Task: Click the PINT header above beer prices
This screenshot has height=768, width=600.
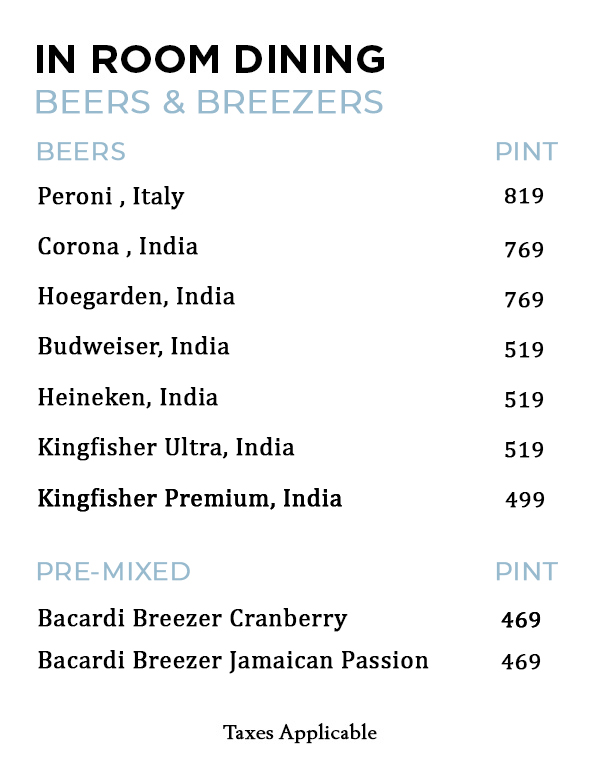Action: pyautogui.click(x=526, y=152)
